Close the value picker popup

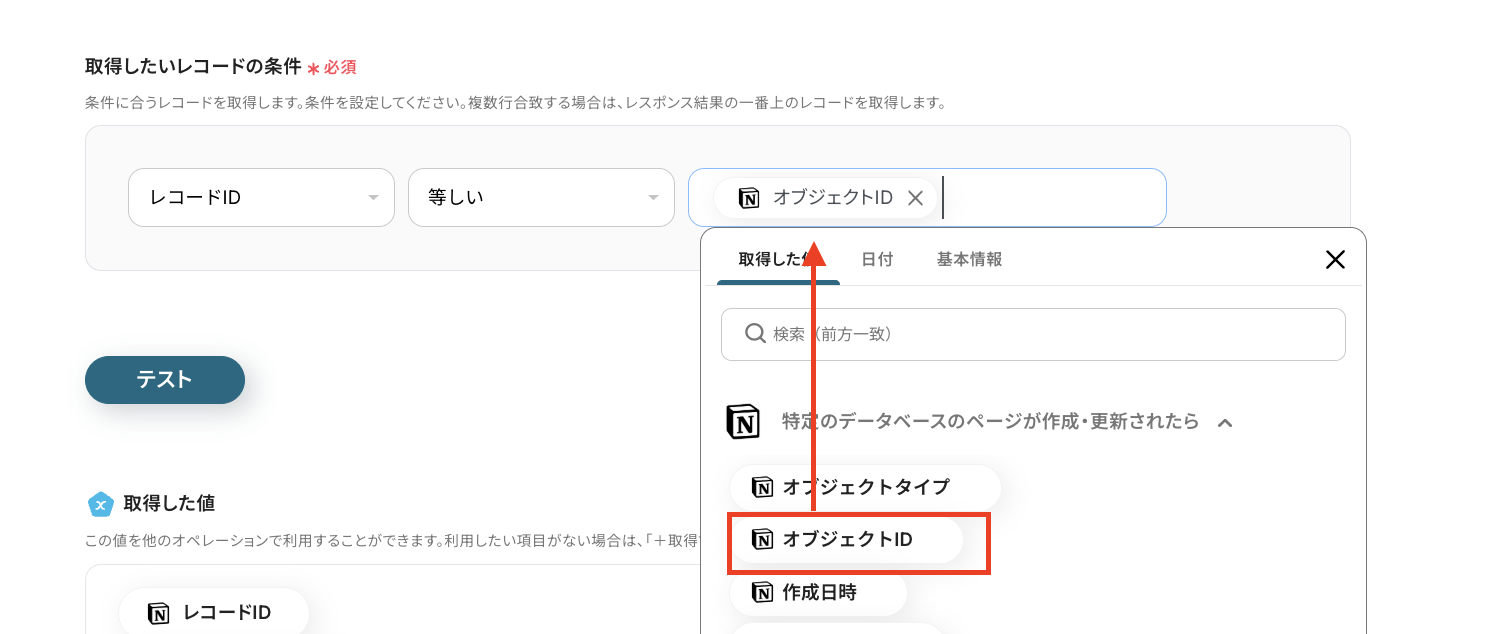(1335, 259)
